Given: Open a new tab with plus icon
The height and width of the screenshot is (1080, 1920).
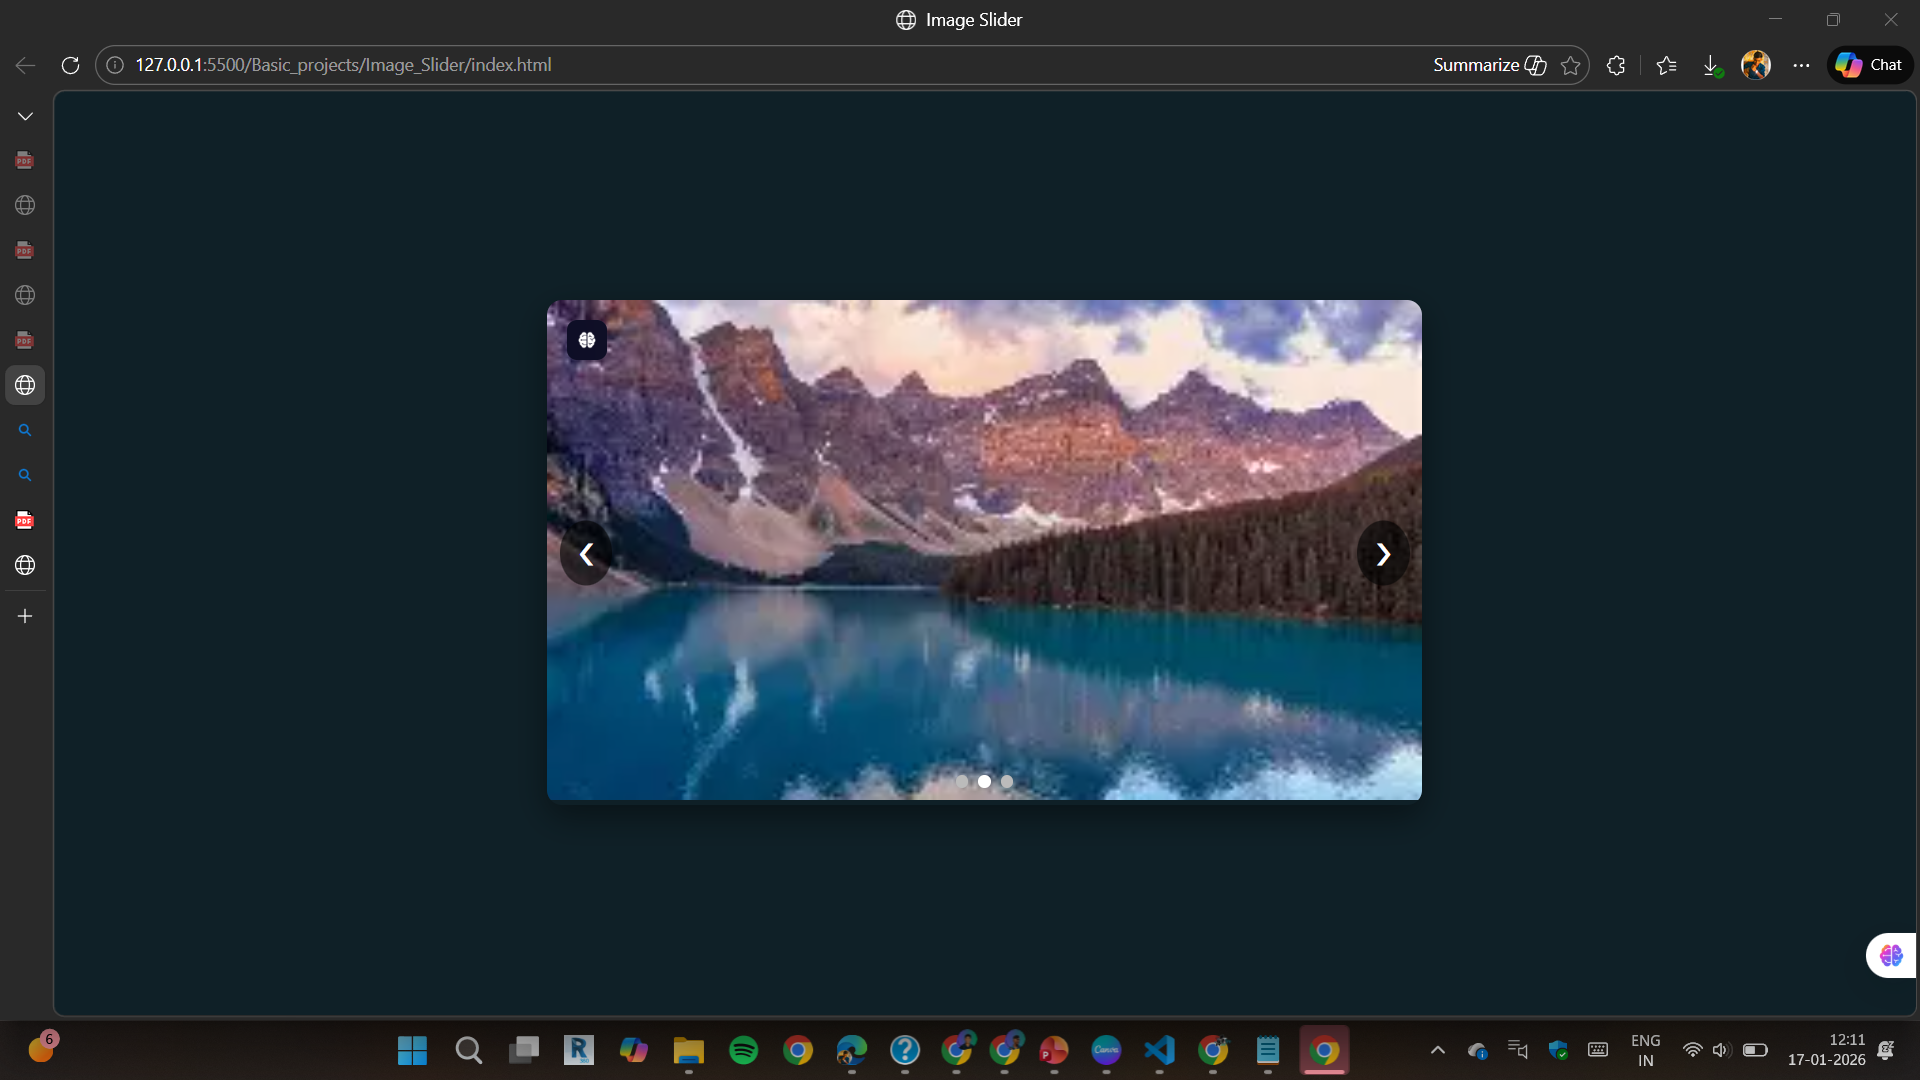Looking at the screenshot, I should [25, 616].
